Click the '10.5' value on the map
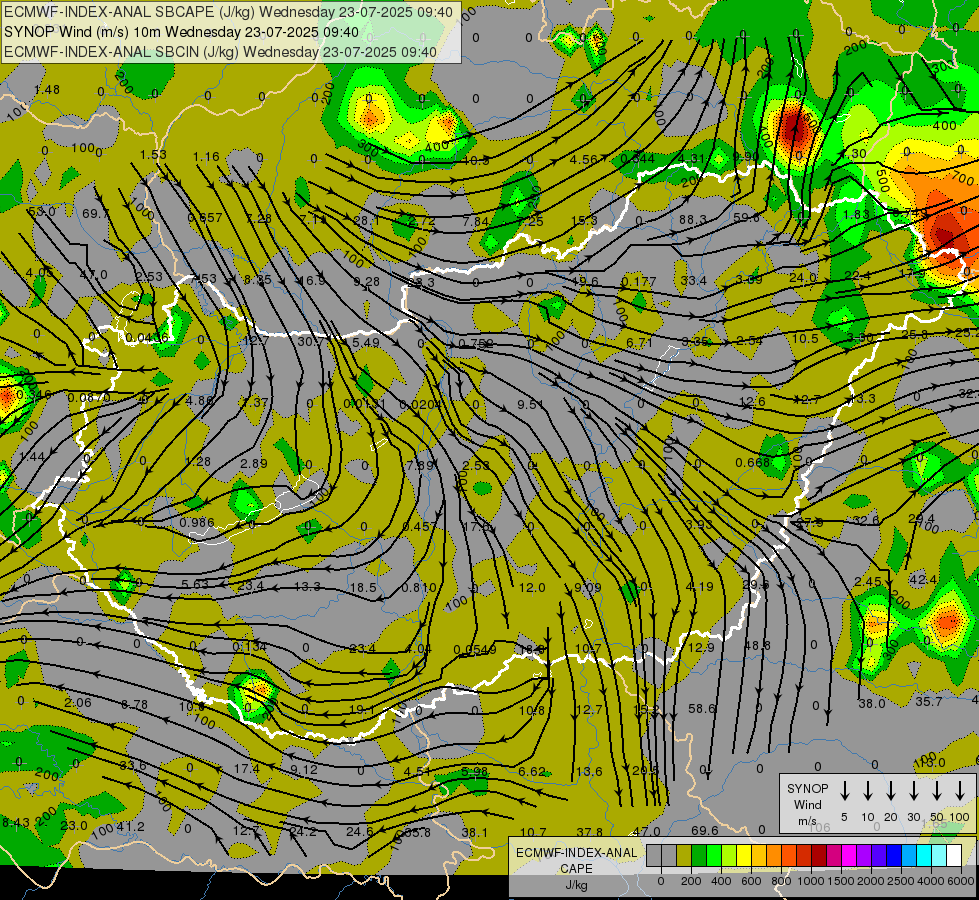This screenshot has height=900, width=979. click(805, 338)
